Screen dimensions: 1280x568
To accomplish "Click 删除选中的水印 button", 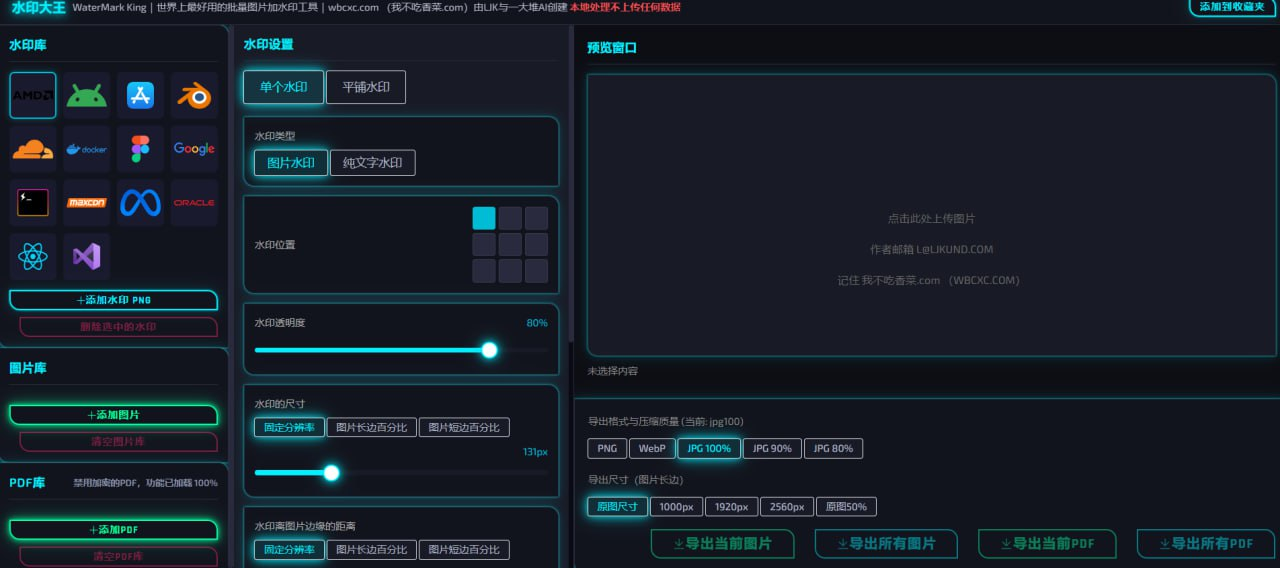I will tap(118, 327).
